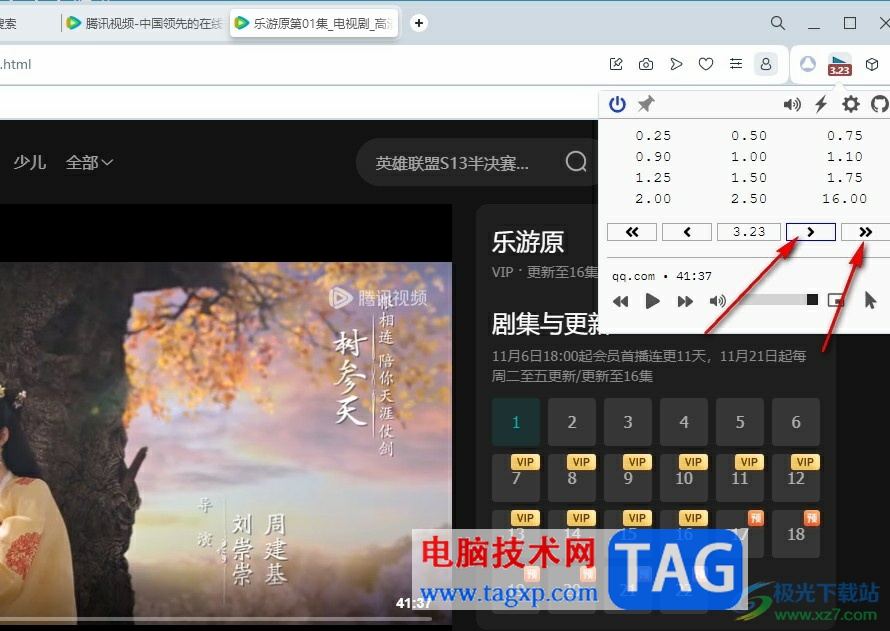The height and width of the screenshot is (631, 890).
Task: Open the user account icon
Action: (x=766, y=64)
